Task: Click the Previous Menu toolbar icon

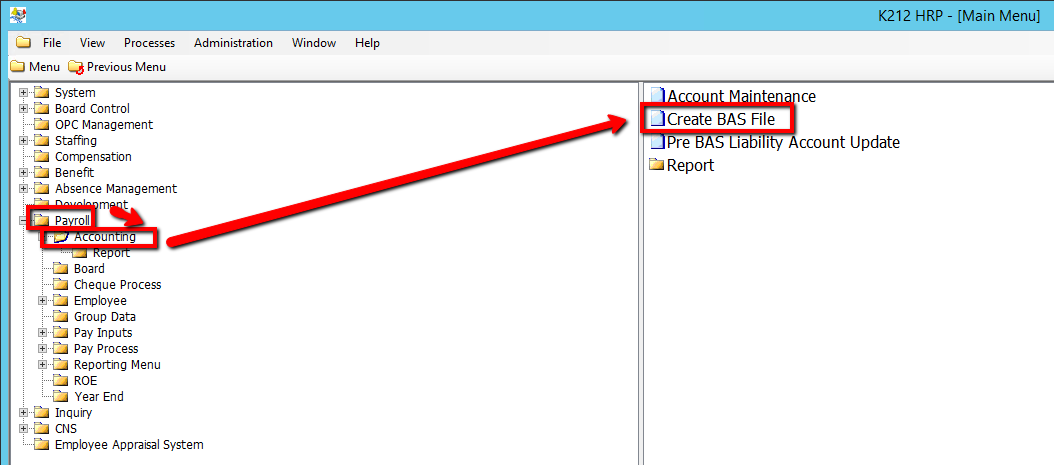Action: 76,67
